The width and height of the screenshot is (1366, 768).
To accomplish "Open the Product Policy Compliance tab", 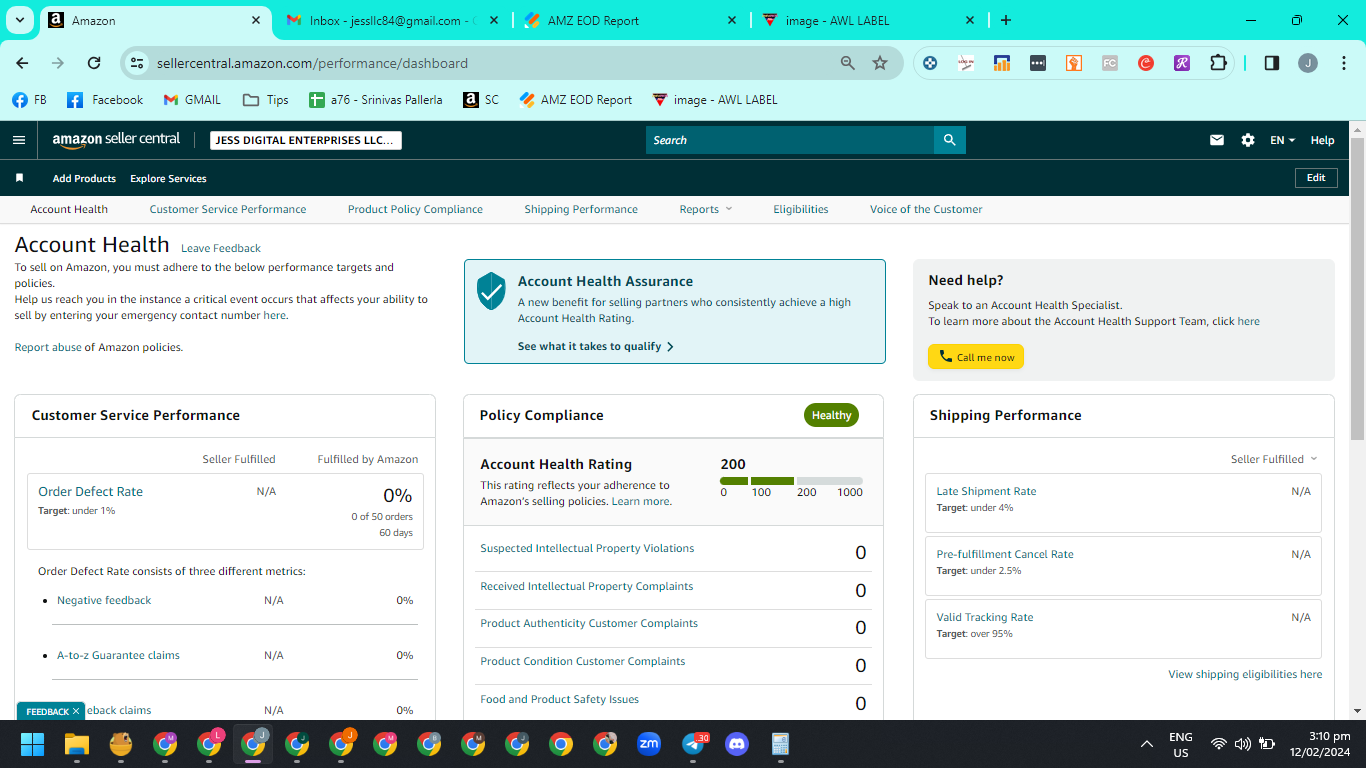I will tap(415, 209).
